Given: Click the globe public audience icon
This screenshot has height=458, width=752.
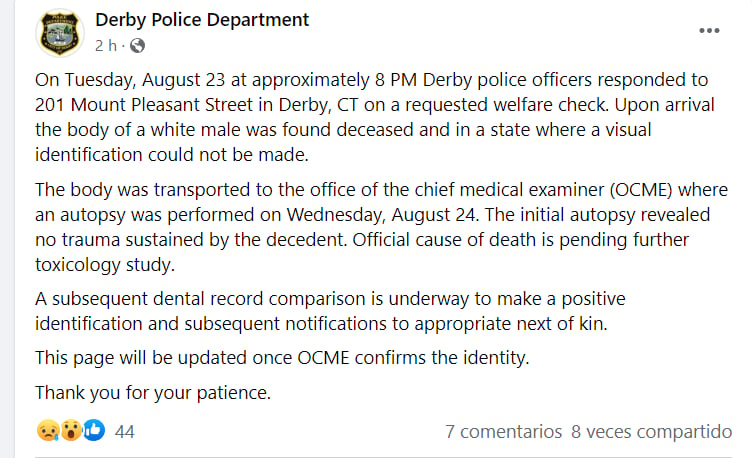Looking at the screenshot, I should [138, 46].
